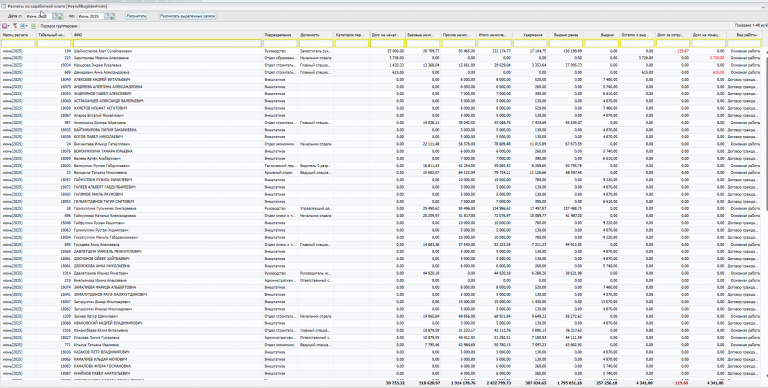Open the calendar picker for the start date
This screenshot has height=388, width=768.
click(55, 16)
